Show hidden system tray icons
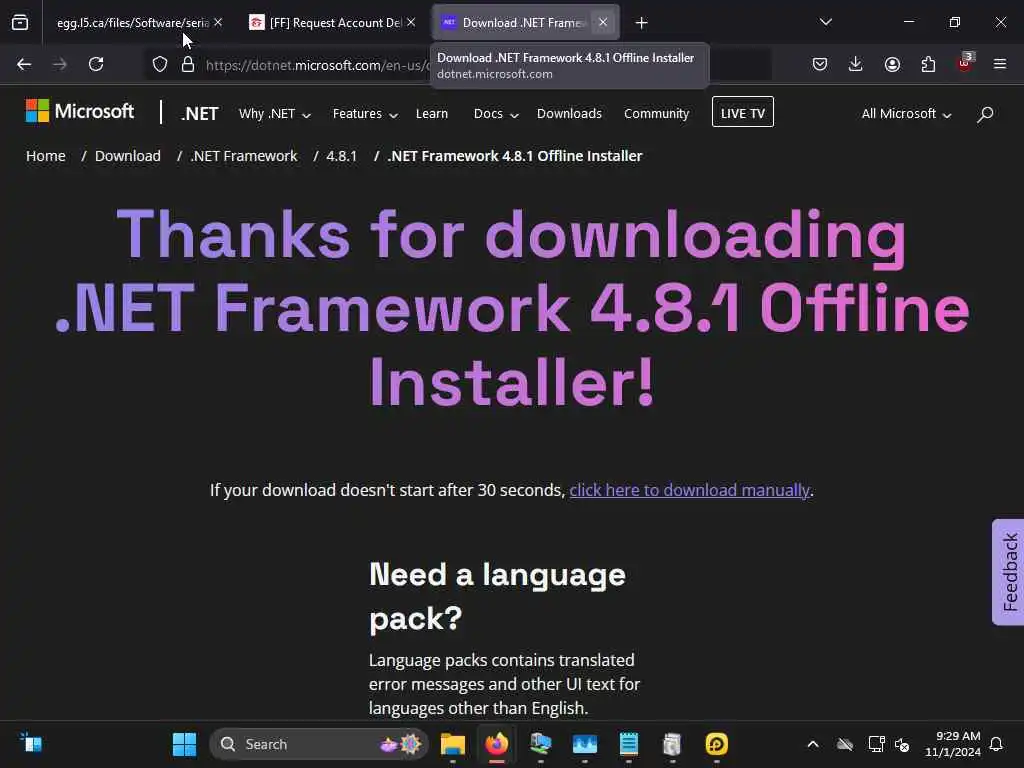The height and width of the screenshot is (768, 1024). click(813, 744)
